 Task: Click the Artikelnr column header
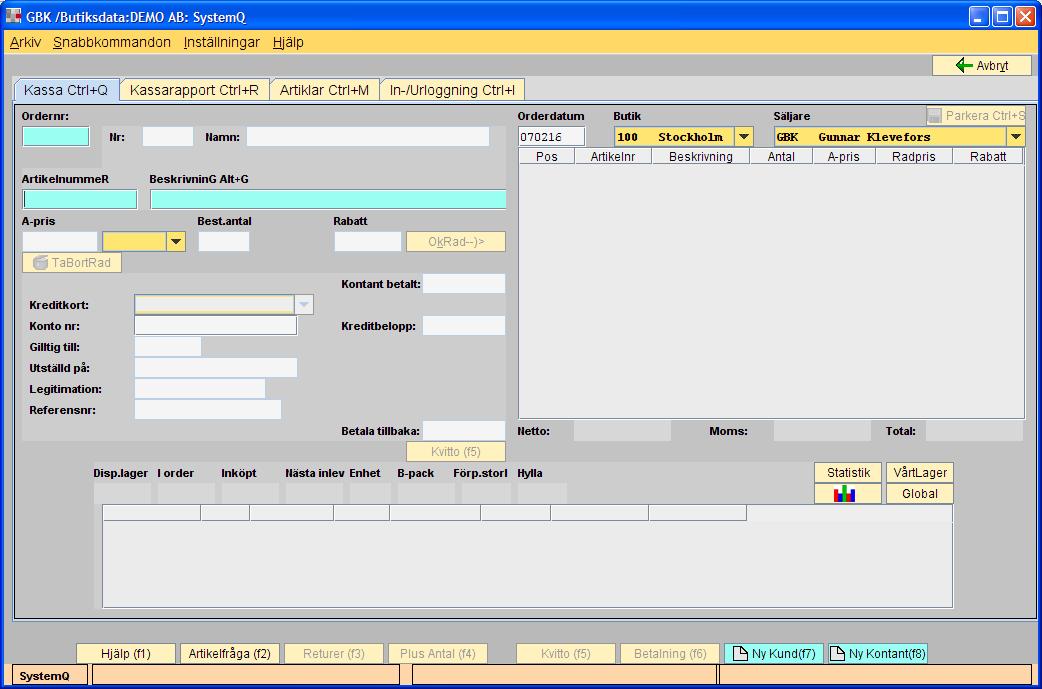(613, 157)
